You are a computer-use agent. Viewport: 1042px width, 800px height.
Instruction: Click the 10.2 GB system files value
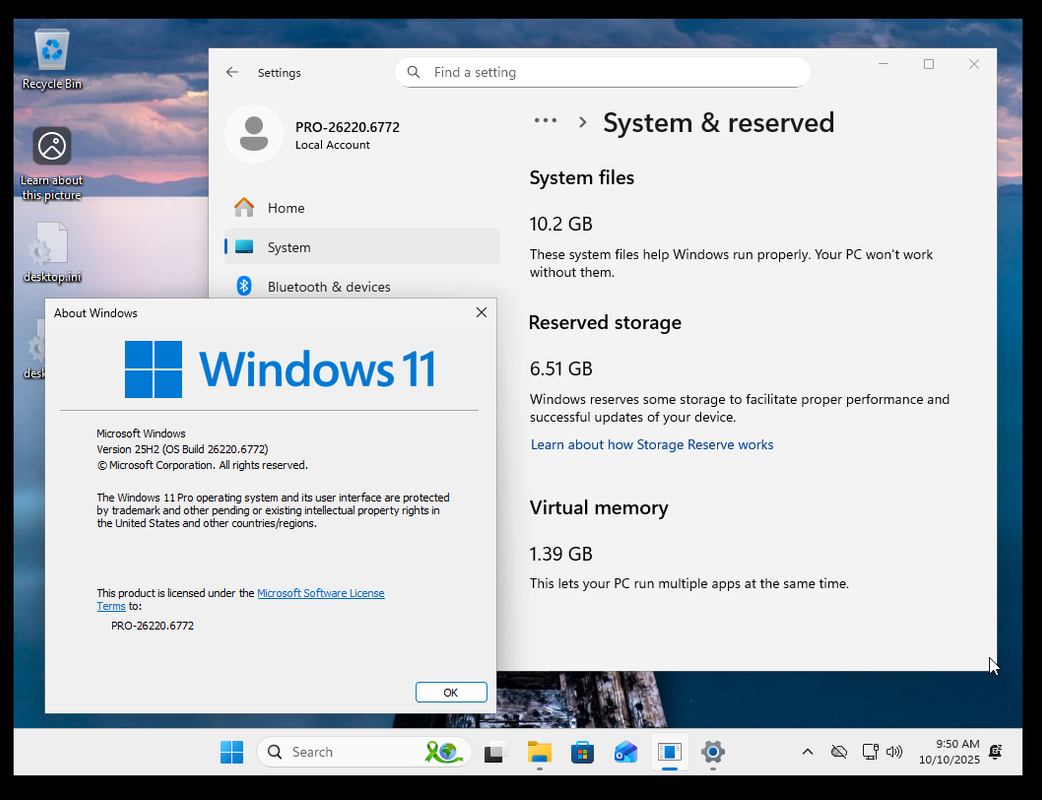click(561, 224)
